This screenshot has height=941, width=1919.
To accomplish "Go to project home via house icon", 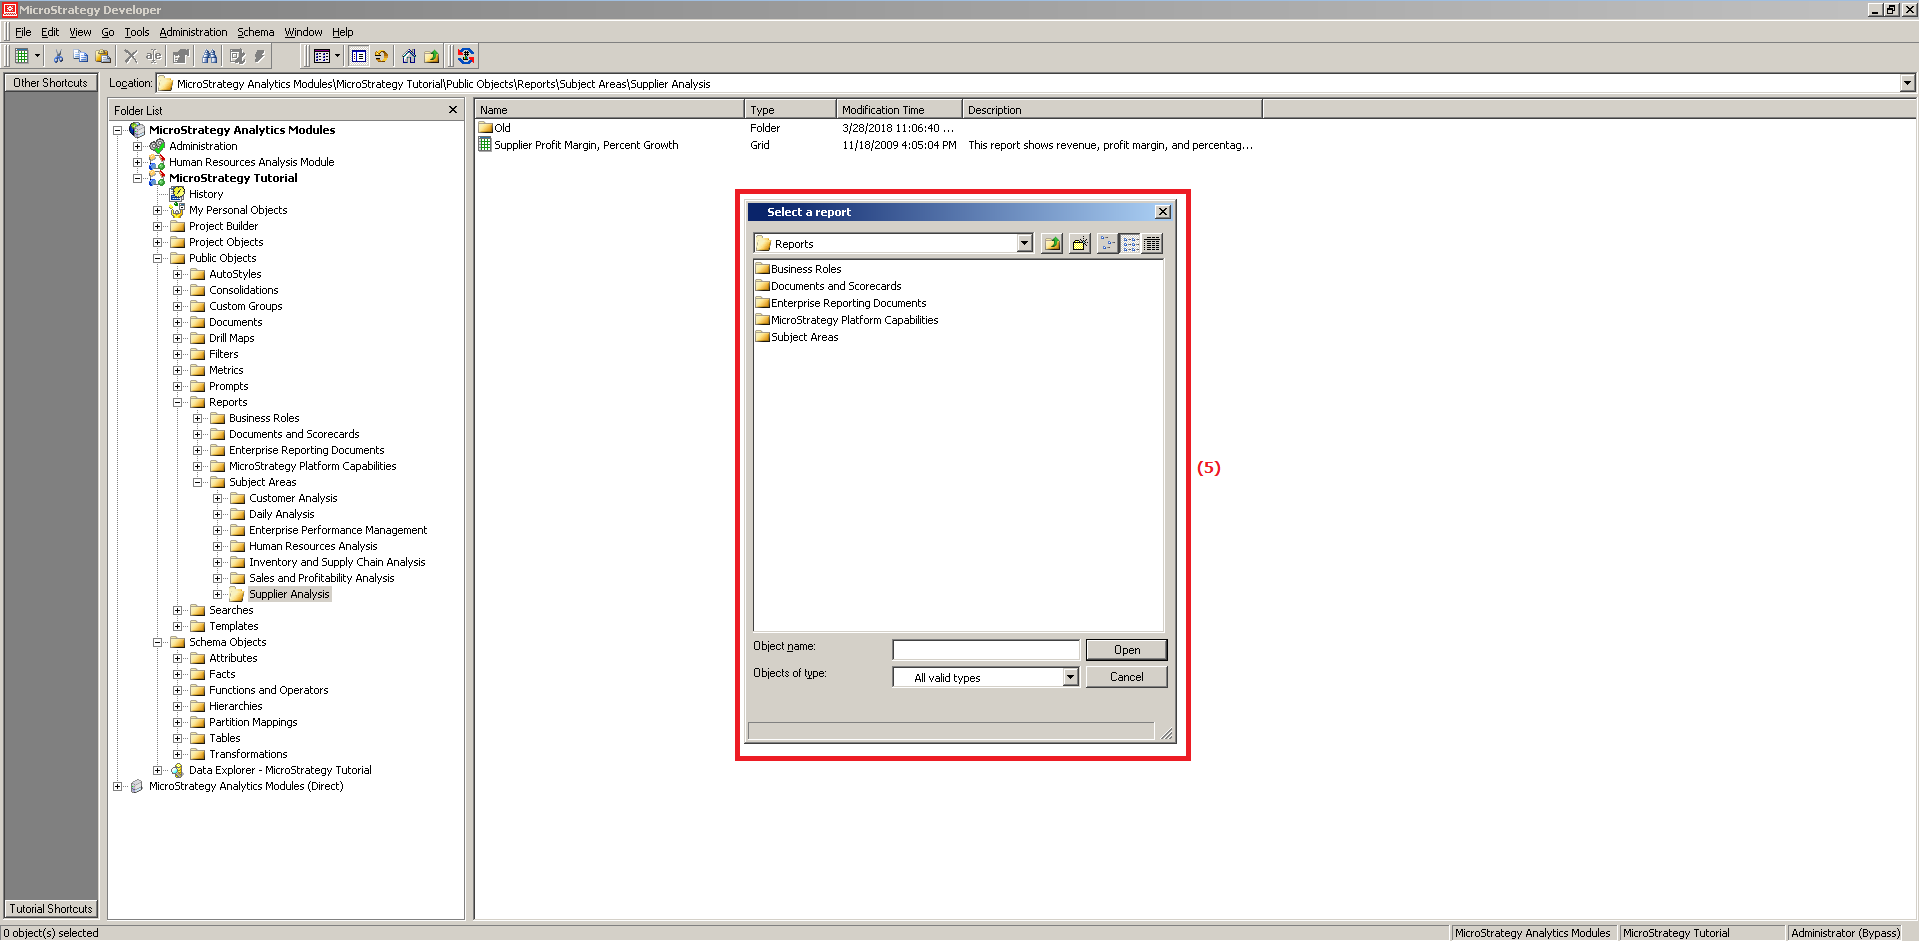I will (409, 56).
